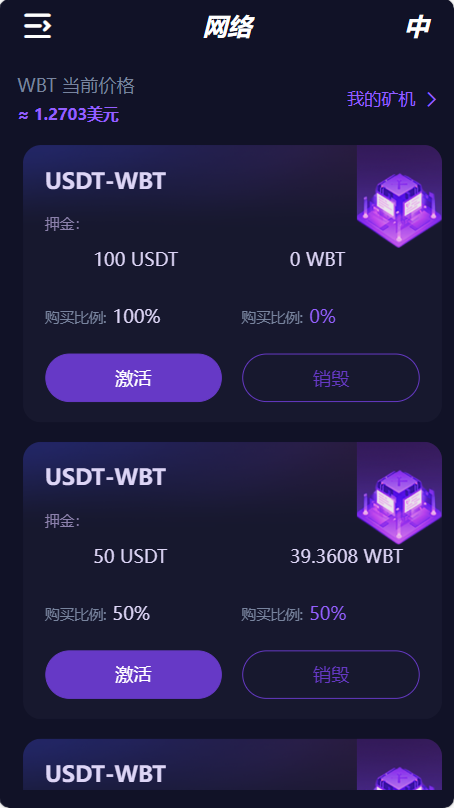This screenshot has width=454, height=808.
Task: Switch language with the 中 icon
Action: coord(417,27)
